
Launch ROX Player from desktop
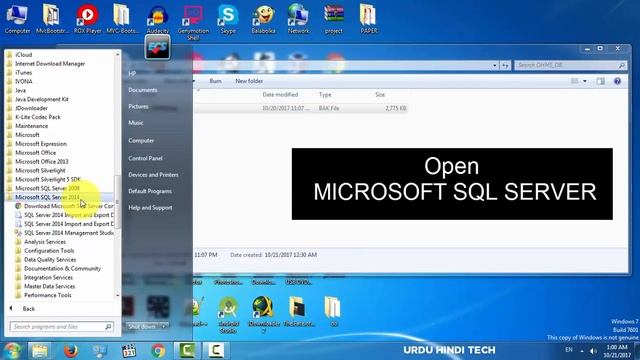[x=87, y=19]
